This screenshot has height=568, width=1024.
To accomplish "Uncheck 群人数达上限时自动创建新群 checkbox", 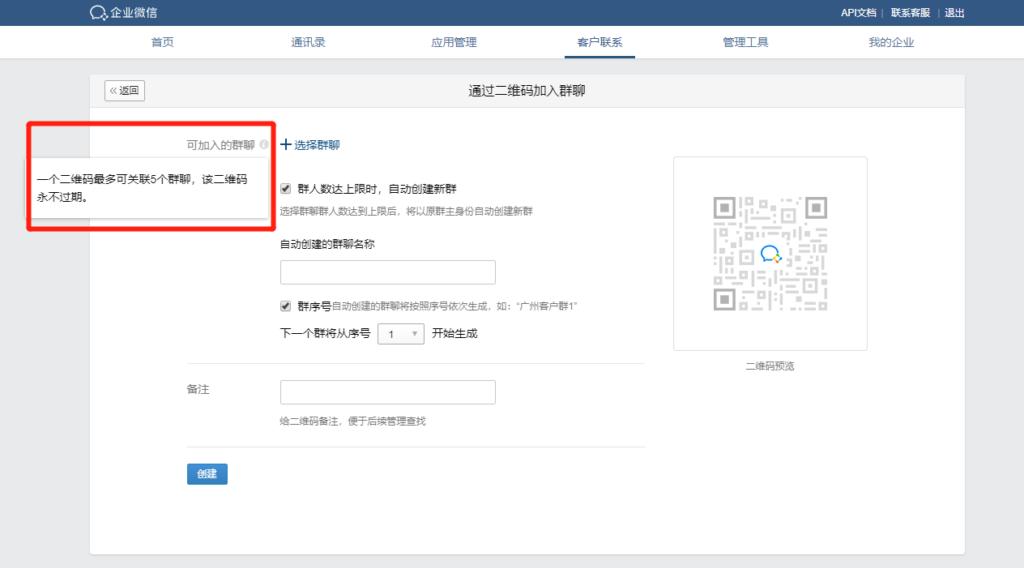I will [x=286, y=188].
